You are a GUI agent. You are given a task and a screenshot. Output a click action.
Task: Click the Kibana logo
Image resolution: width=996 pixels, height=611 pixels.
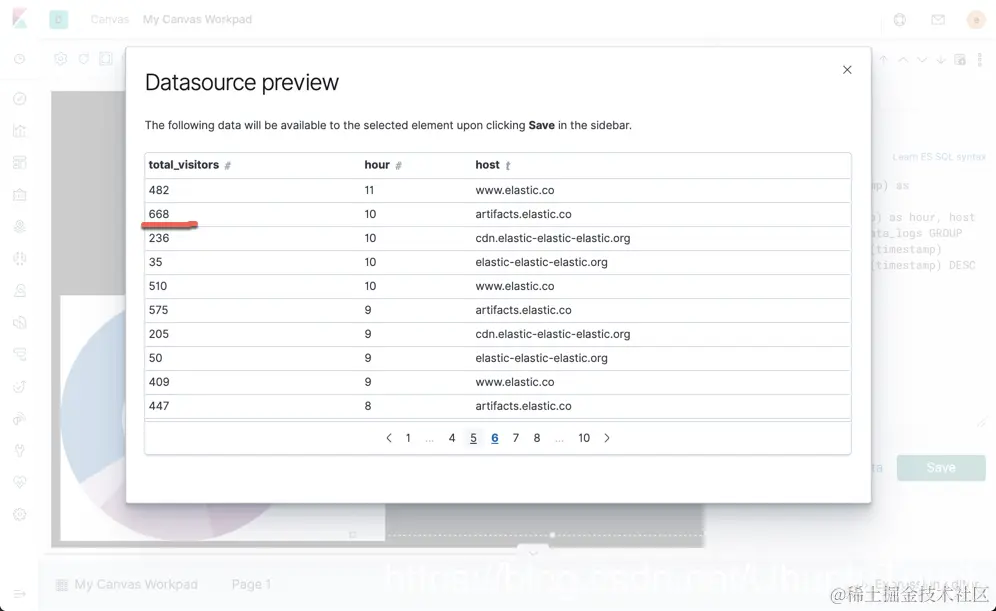[x=20, y=18]
